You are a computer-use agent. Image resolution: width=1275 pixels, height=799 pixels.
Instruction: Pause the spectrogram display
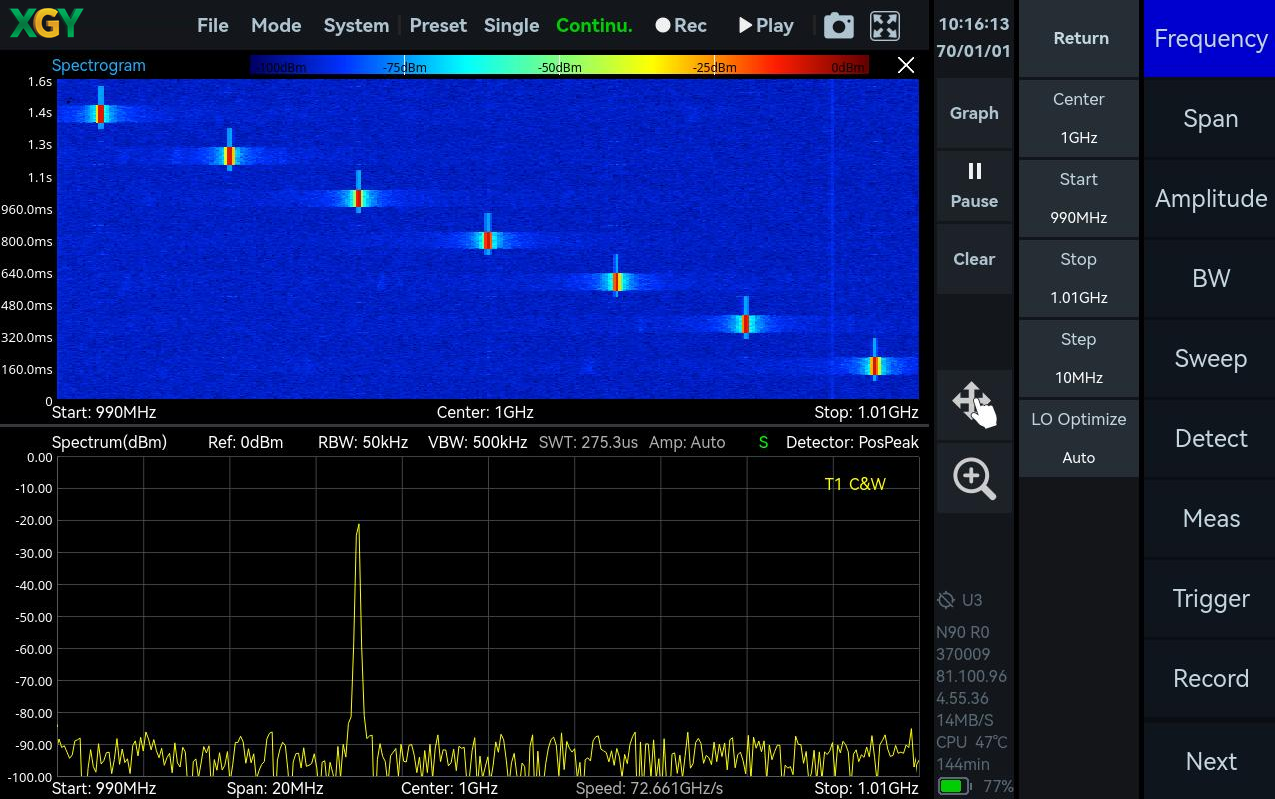pyautogui.click(x=974, y=186)
